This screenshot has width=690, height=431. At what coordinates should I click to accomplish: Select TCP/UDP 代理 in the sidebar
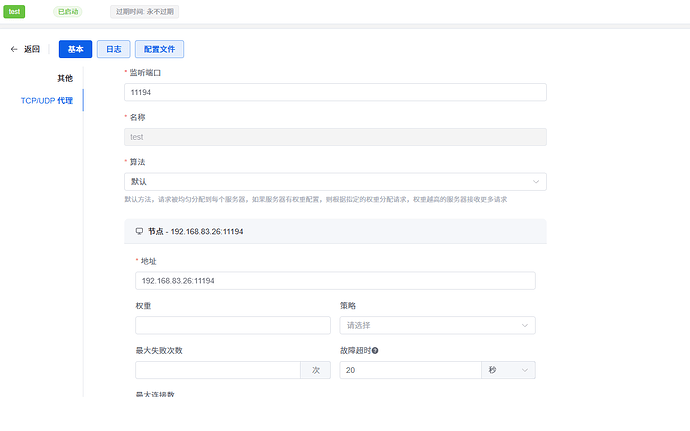46,100
